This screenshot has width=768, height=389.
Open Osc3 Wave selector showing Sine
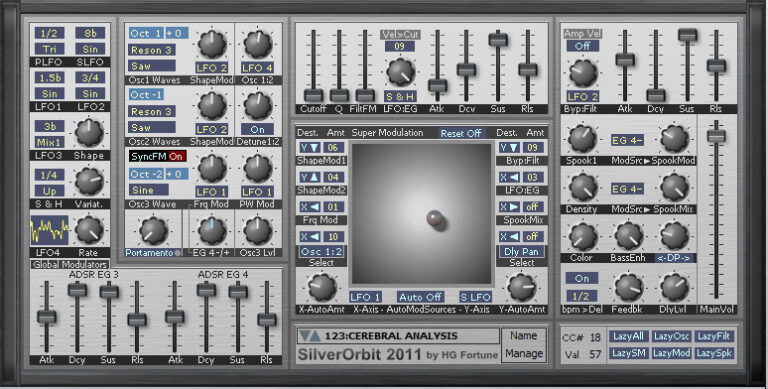[x=149, y=190]
